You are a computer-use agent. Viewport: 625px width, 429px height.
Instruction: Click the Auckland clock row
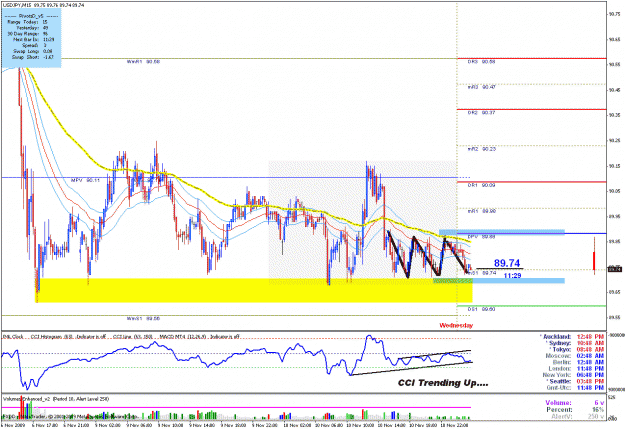[x=572, y=337]
